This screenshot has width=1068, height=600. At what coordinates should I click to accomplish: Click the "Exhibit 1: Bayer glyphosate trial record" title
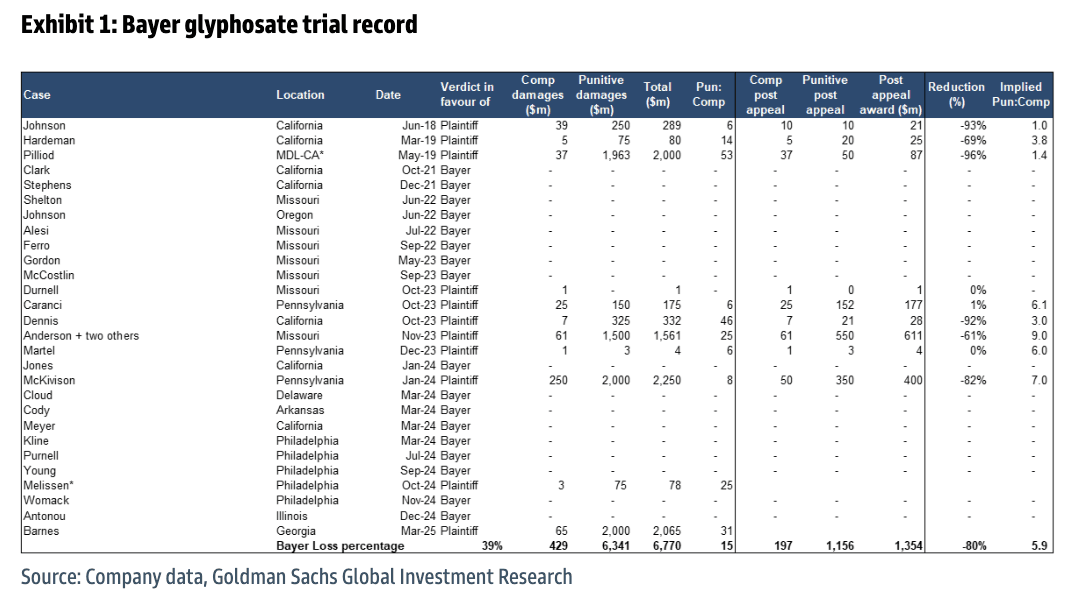219,25
